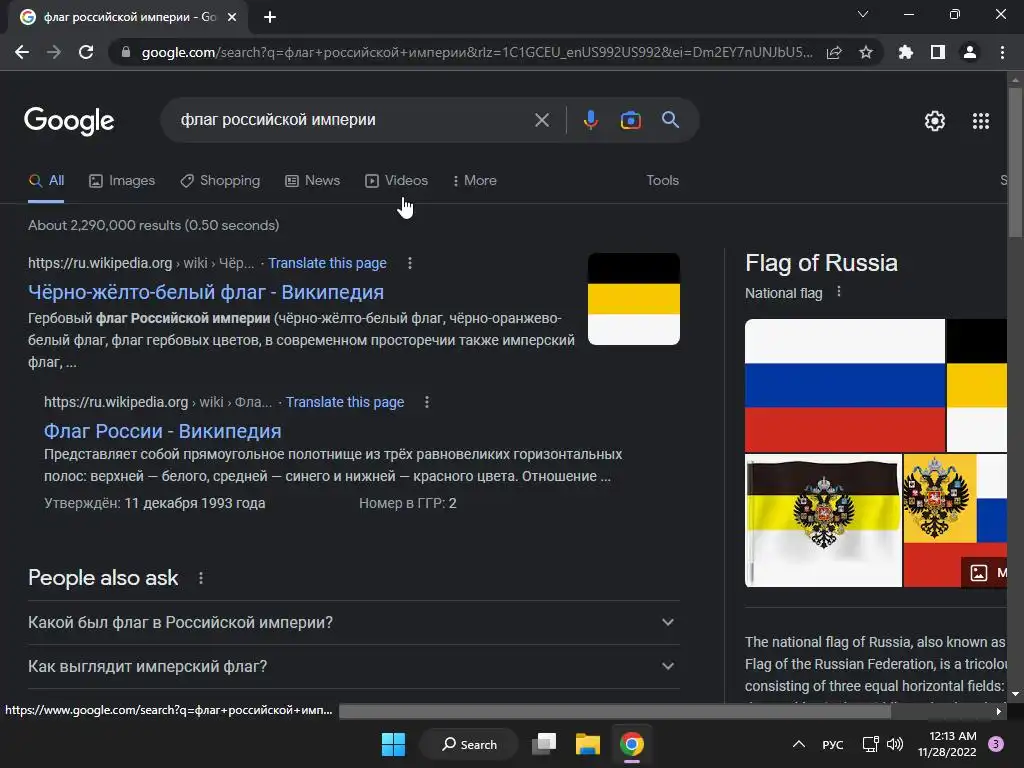Click into the Google search field
Image resolution: width=1024 pixels, height=768 pixels.
353,120
